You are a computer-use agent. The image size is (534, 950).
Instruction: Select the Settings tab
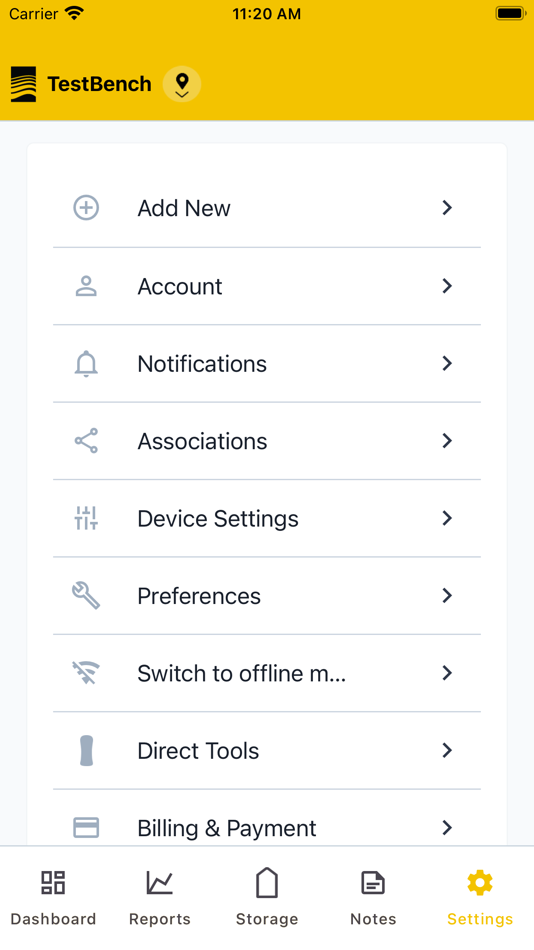click(480, 898)
